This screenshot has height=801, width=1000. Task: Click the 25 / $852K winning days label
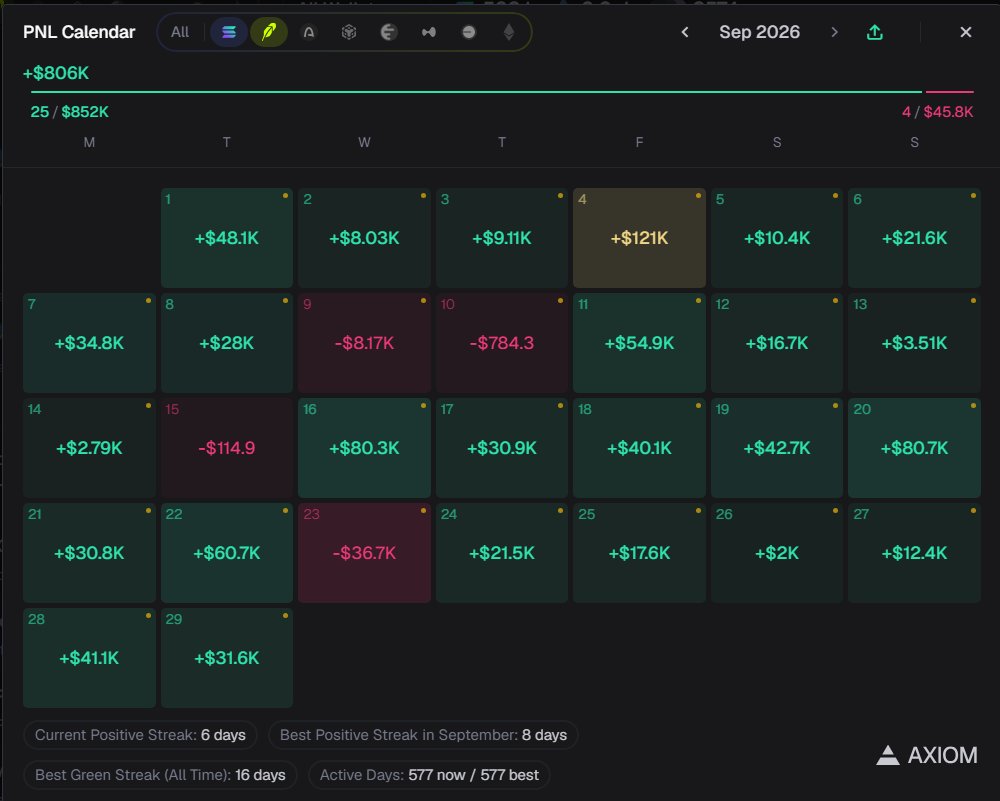pos(70,112)
